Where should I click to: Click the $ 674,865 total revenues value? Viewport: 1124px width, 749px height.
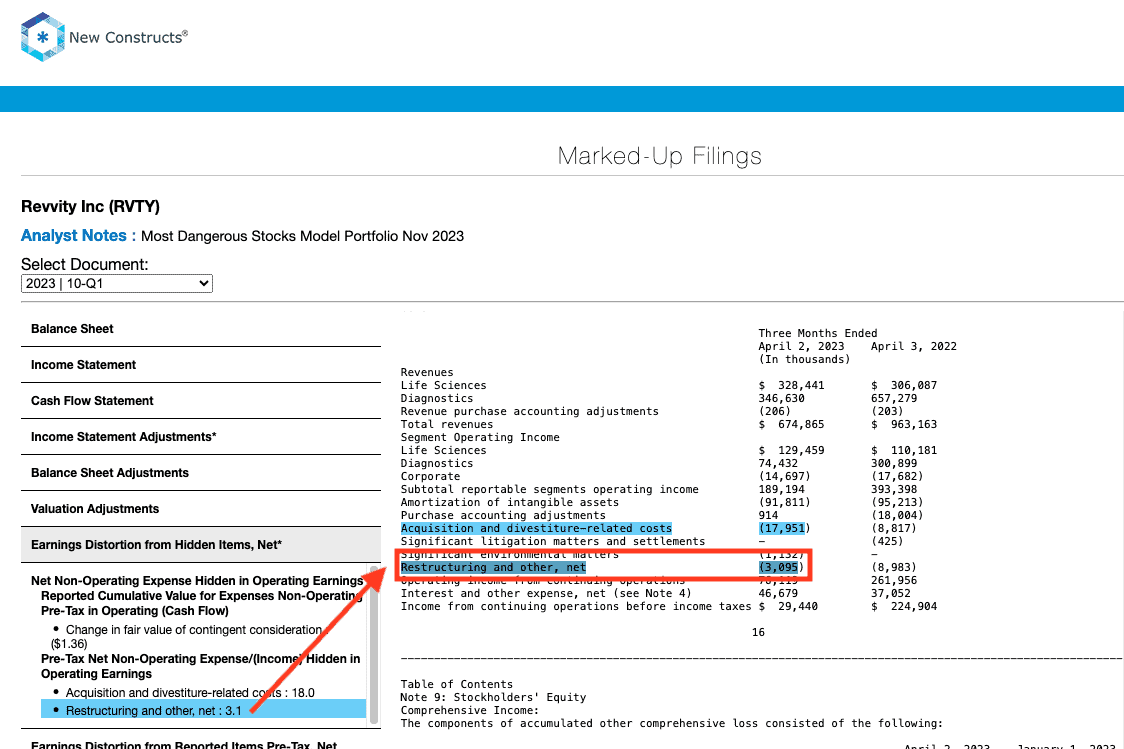click(x=791, y=424)
